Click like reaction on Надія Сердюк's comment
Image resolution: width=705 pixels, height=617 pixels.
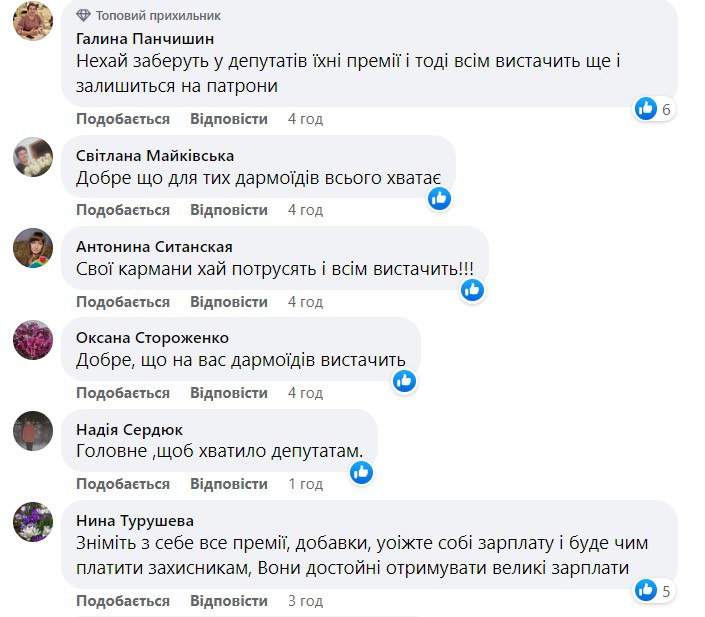click(x=361, y=471)
